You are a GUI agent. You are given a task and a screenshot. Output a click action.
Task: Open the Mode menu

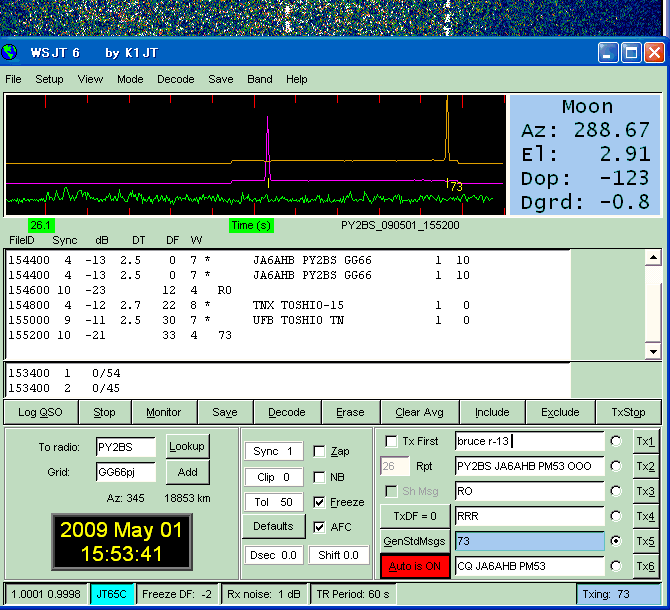(x=130, y=79)
